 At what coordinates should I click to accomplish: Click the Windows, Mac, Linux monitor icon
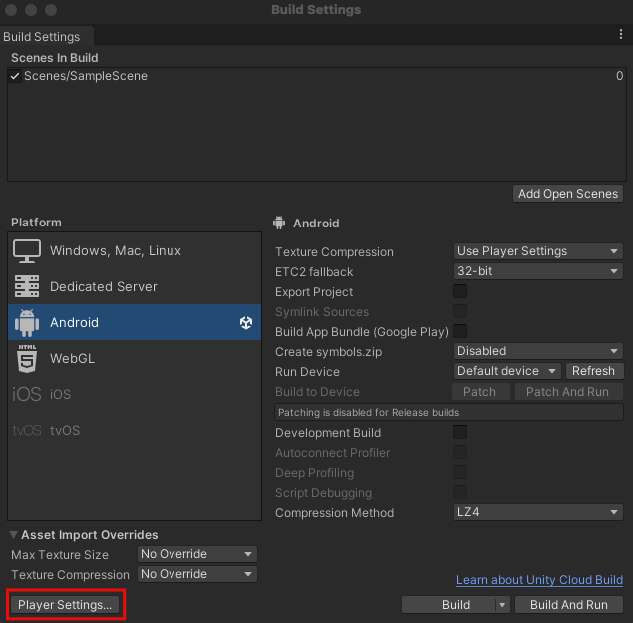27,251
